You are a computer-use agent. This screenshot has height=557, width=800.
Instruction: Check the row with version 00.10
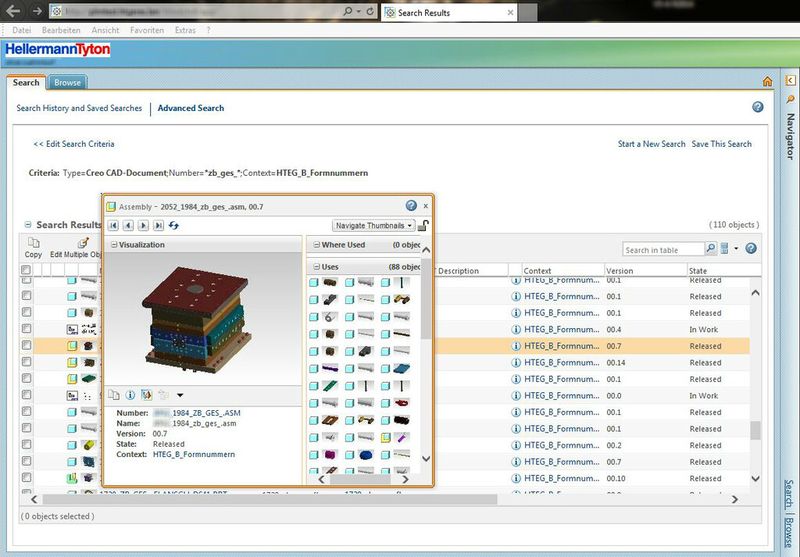(27, 477)
